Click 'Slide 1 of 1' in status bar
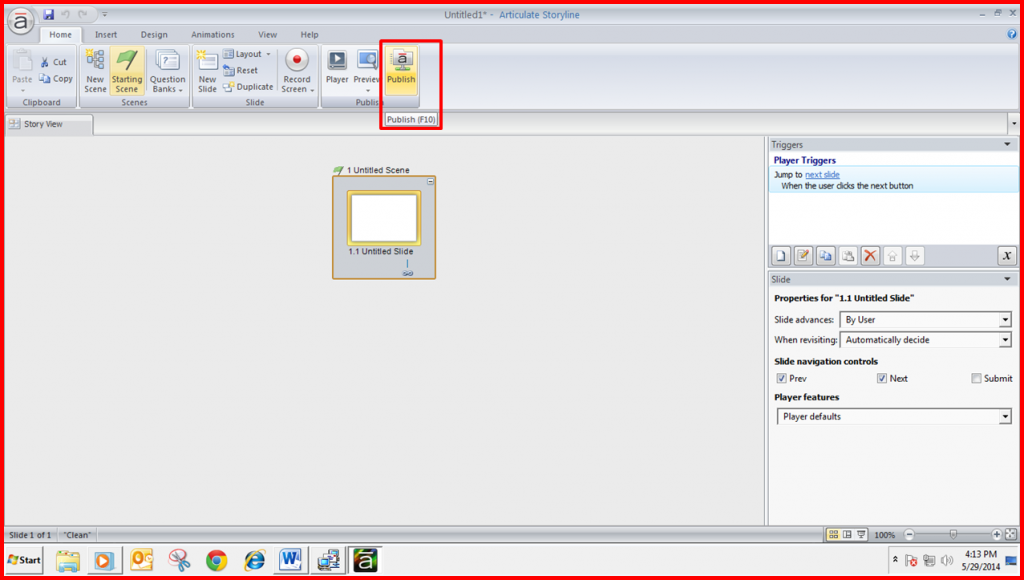Screen dimensions: 1024x580 pyautogui.click(x=30, y=535)
